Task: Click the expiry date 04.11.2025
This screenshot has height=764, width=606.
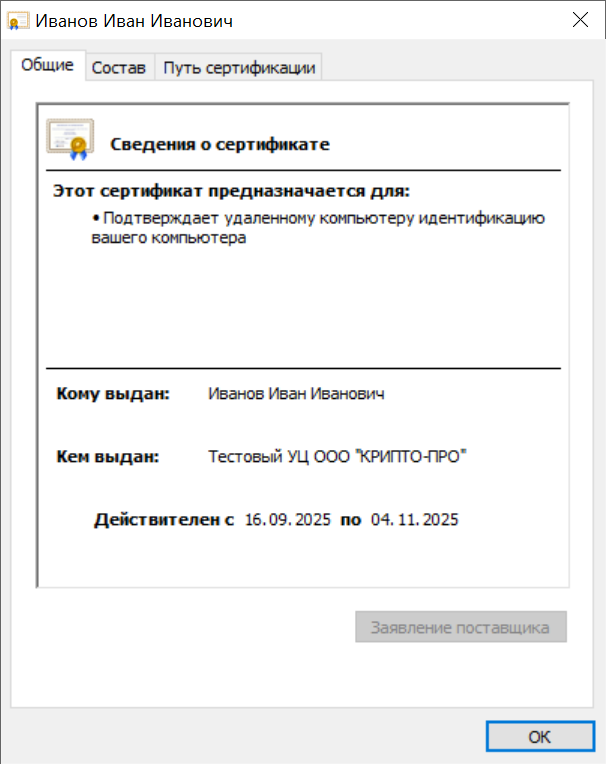Action: (414, 520)
